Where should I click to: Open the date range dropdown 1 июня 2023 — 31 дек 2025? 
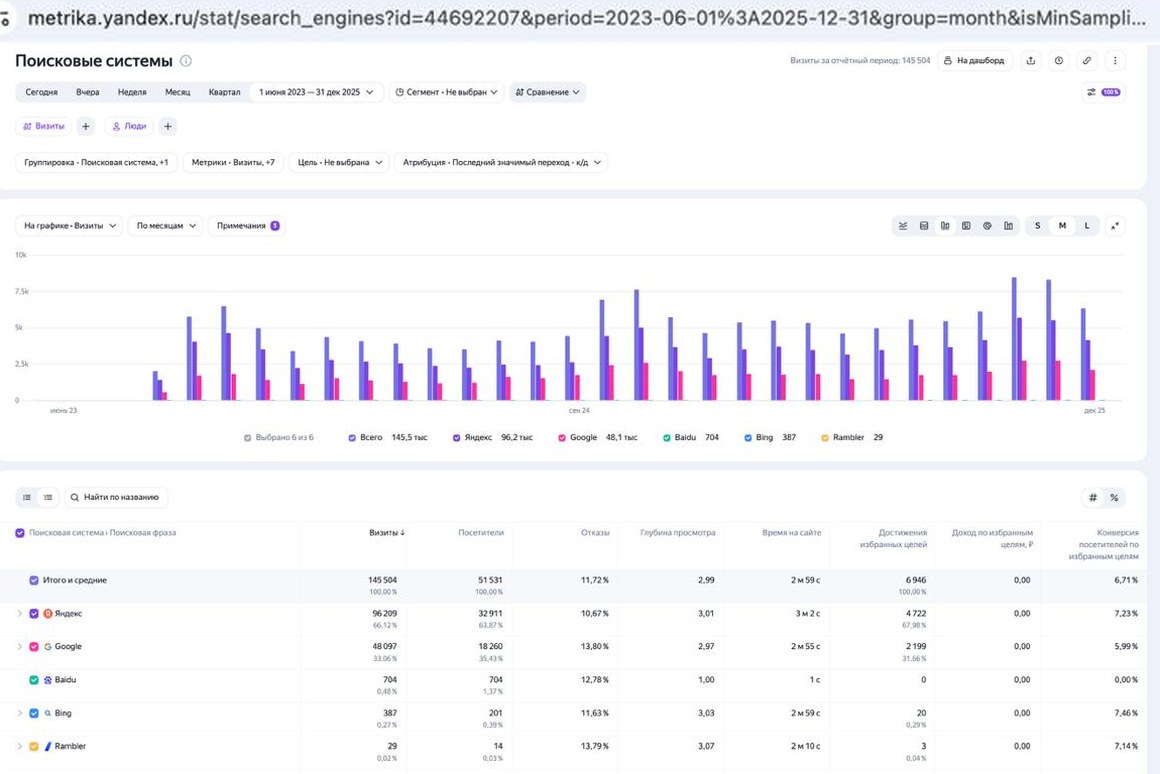click(317, 92)
